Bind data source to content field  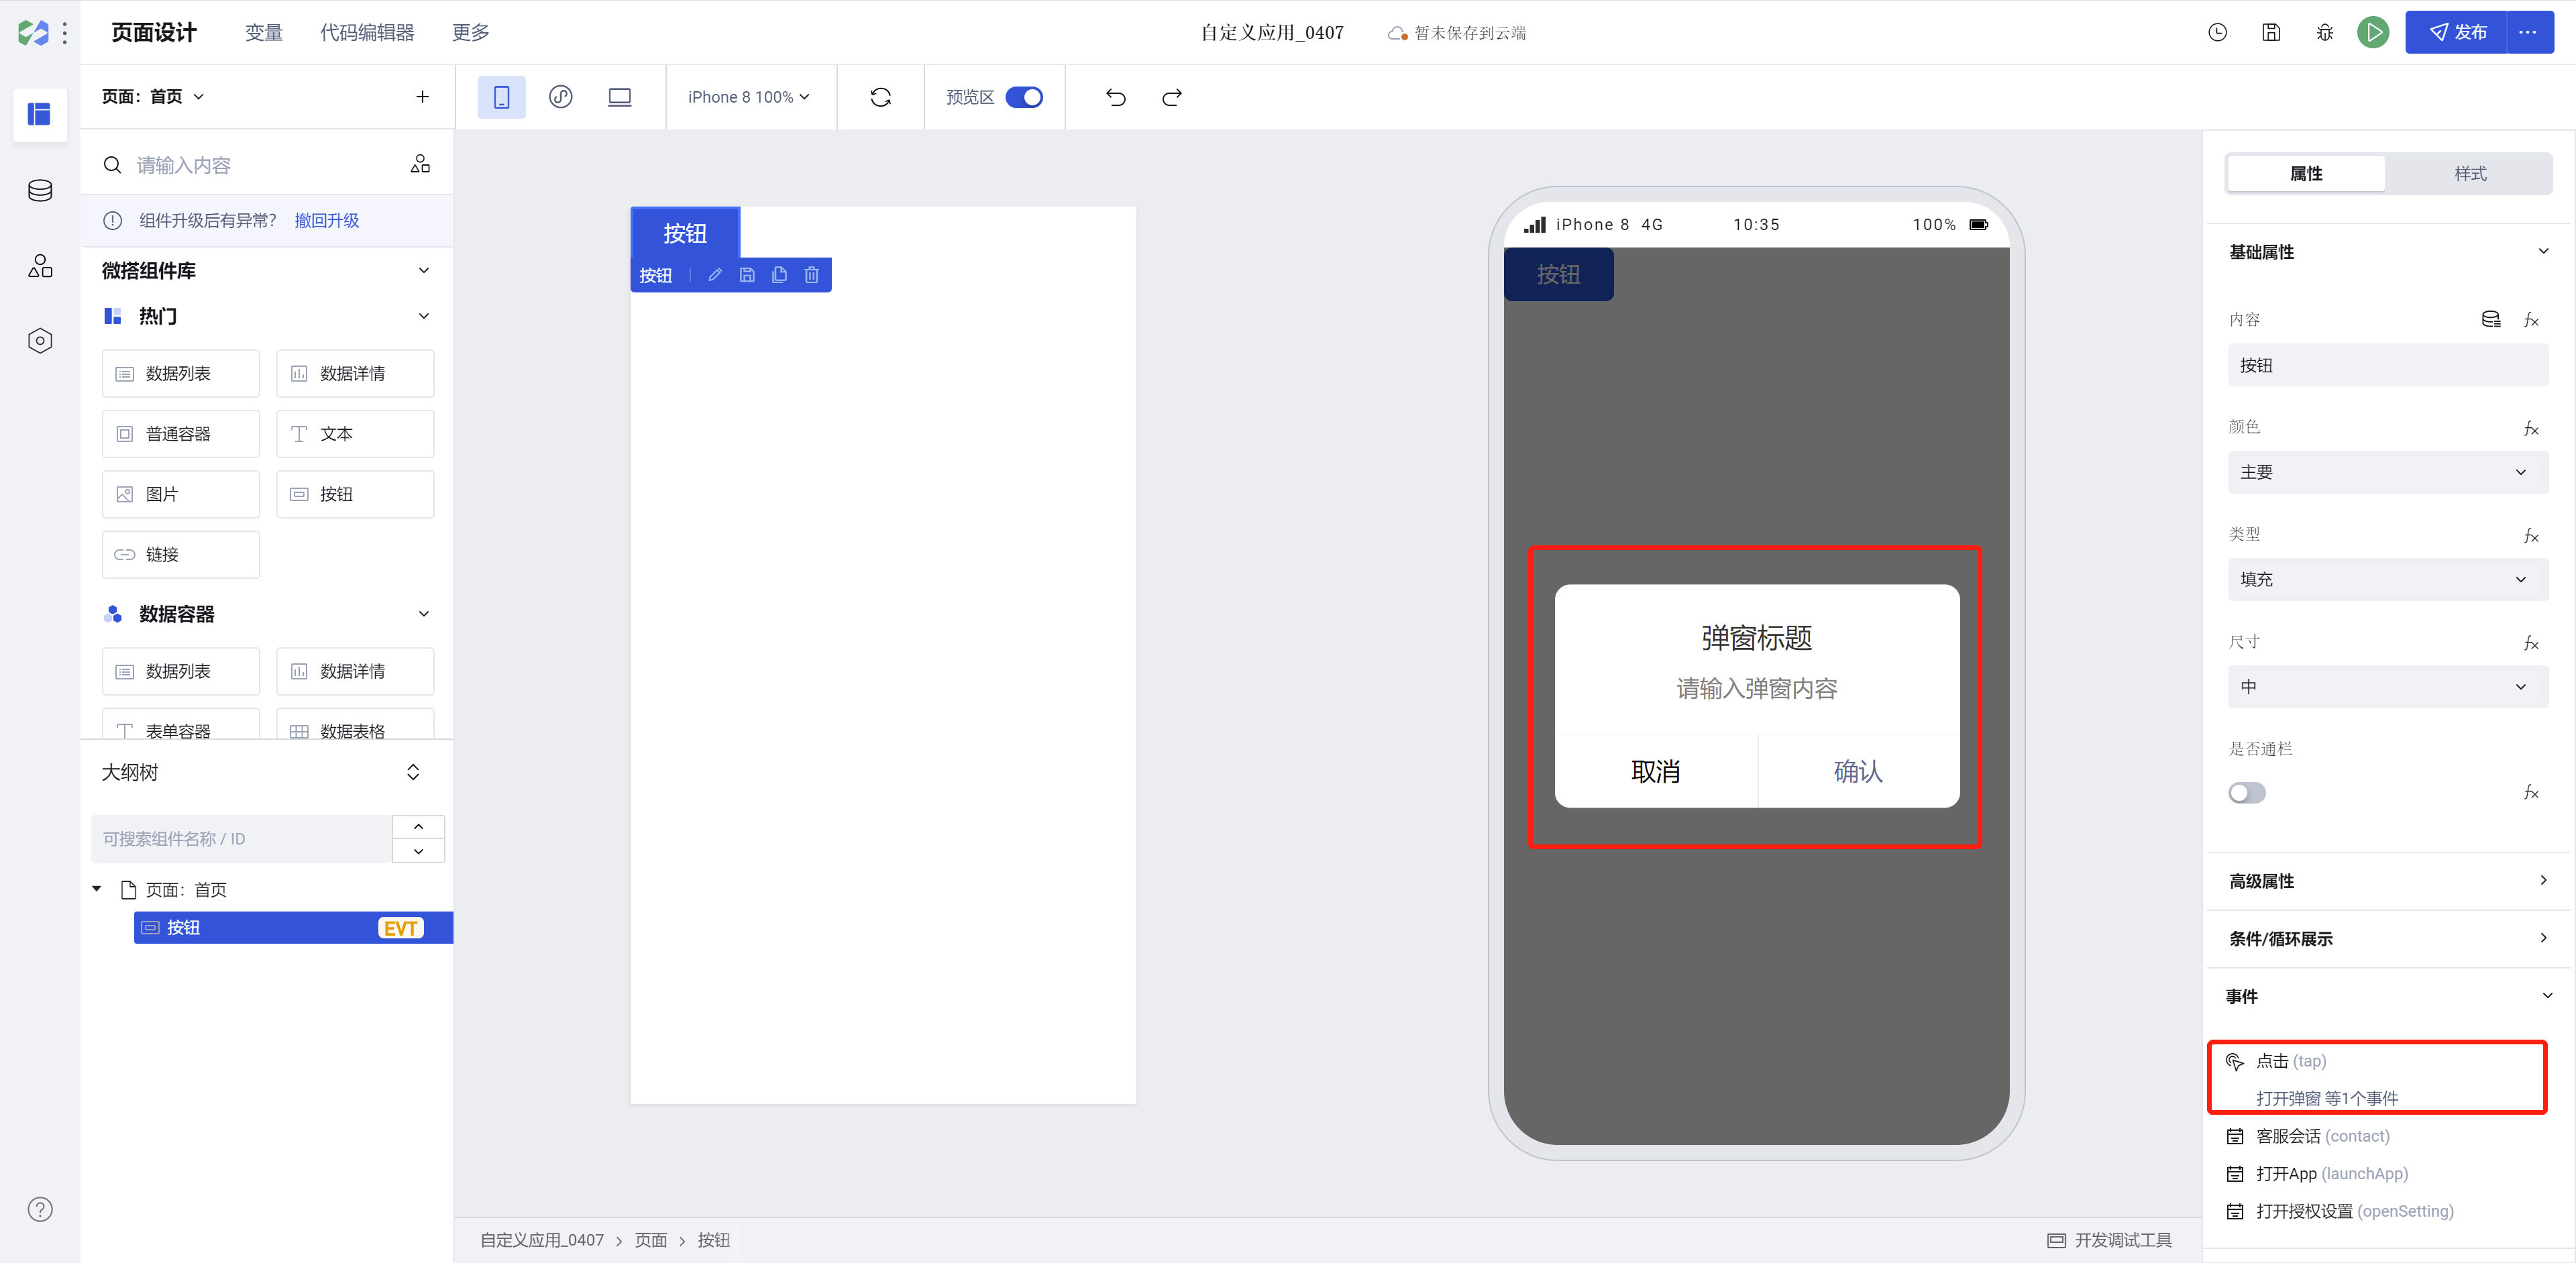click(x=2491, y=319)
